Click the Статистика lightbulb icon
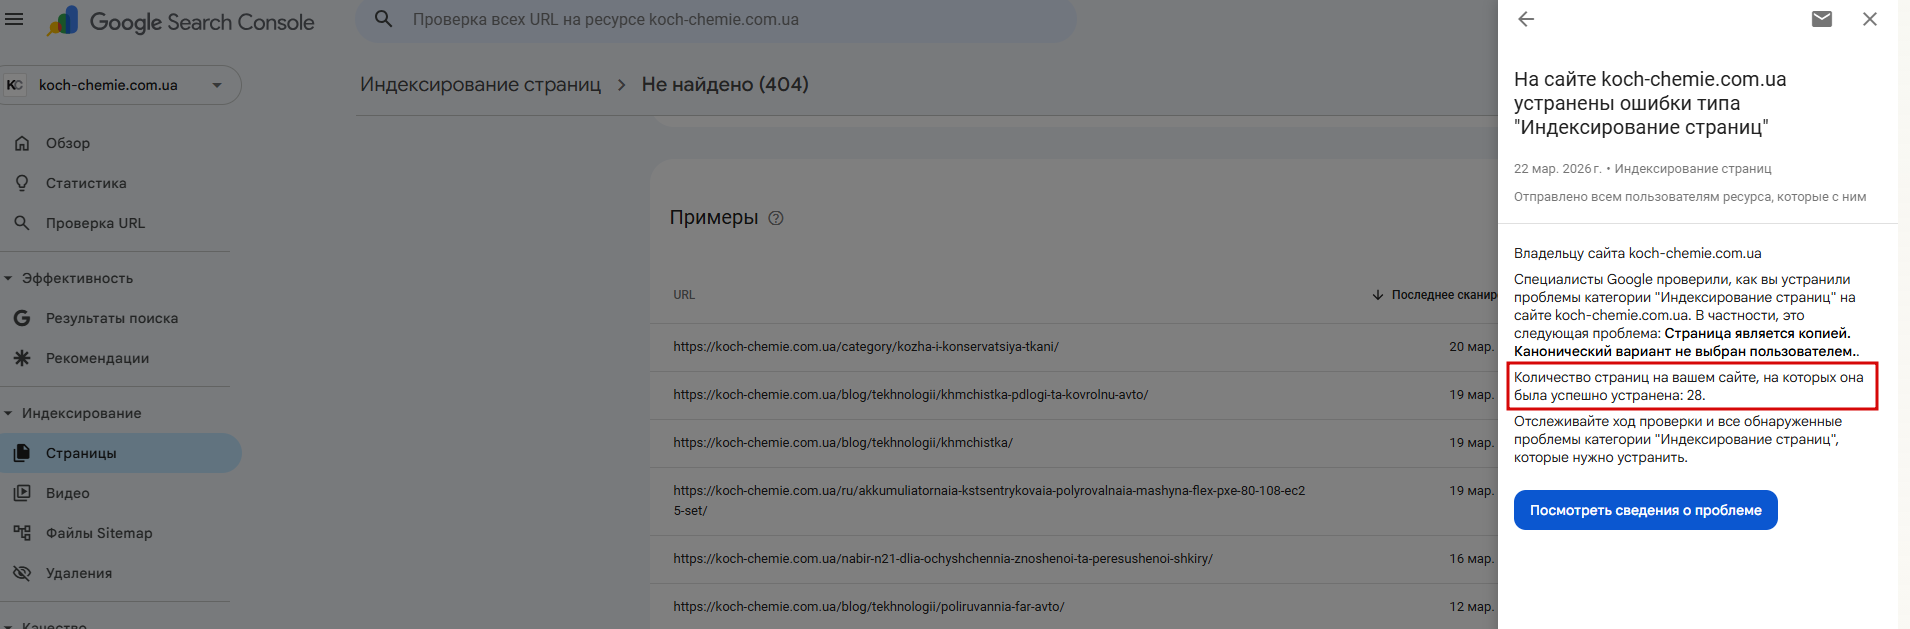This screenshot has width=1910, height=629. click(22, 183)
